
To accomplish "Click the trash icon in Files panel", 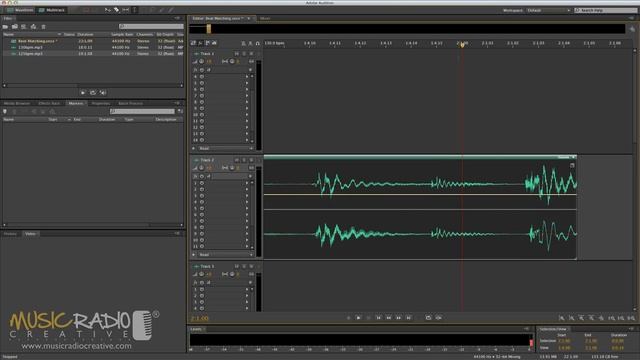I will point(43,27).
